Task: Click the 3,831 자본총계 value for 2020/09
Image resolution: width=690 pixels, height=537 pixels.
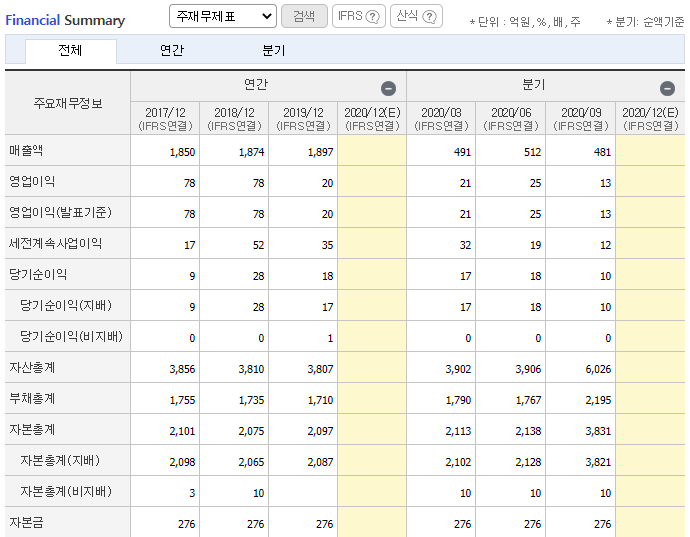Action: tap(598, 431)
